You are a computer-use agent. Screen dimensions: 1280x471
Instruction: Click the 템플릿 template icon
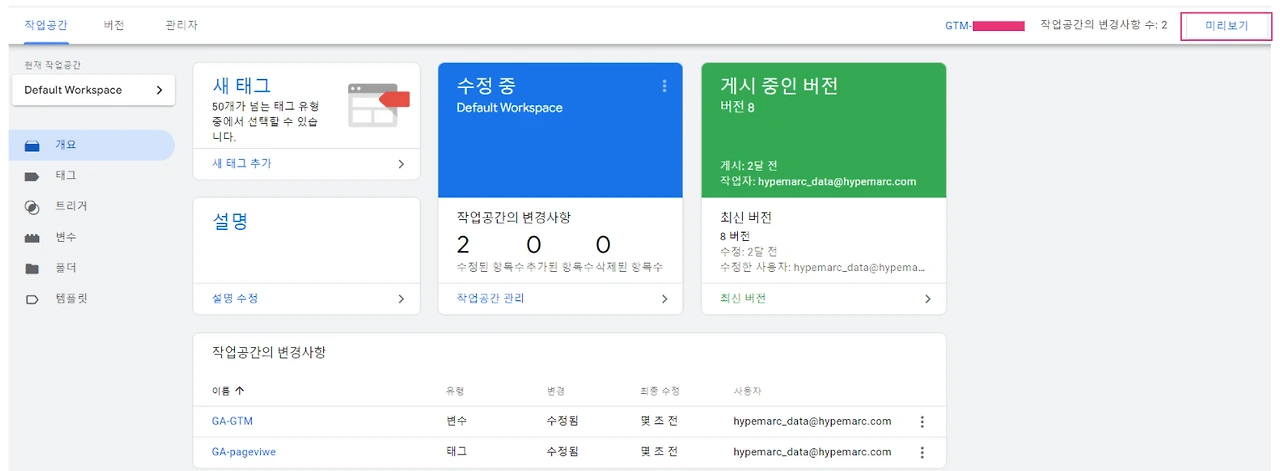32,300
